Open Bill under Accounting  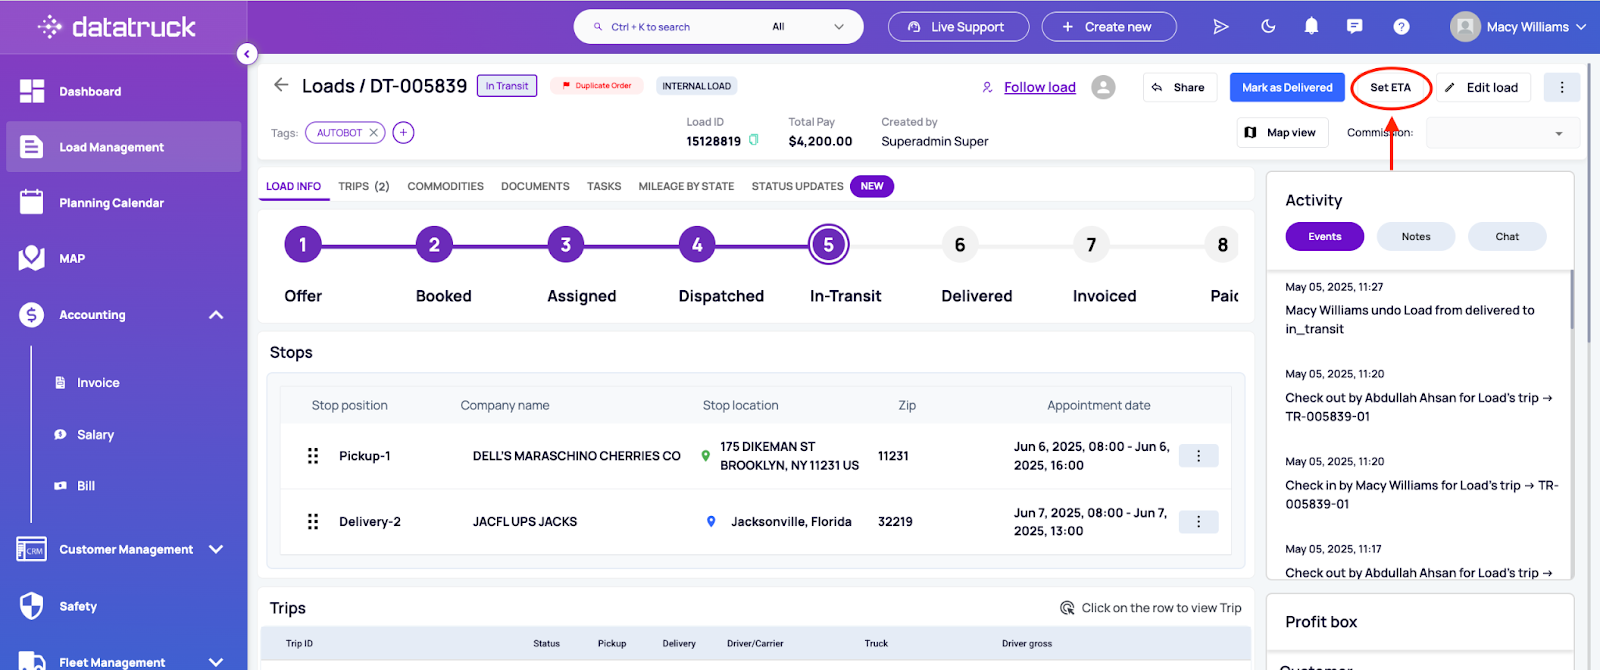pos(86,486)
